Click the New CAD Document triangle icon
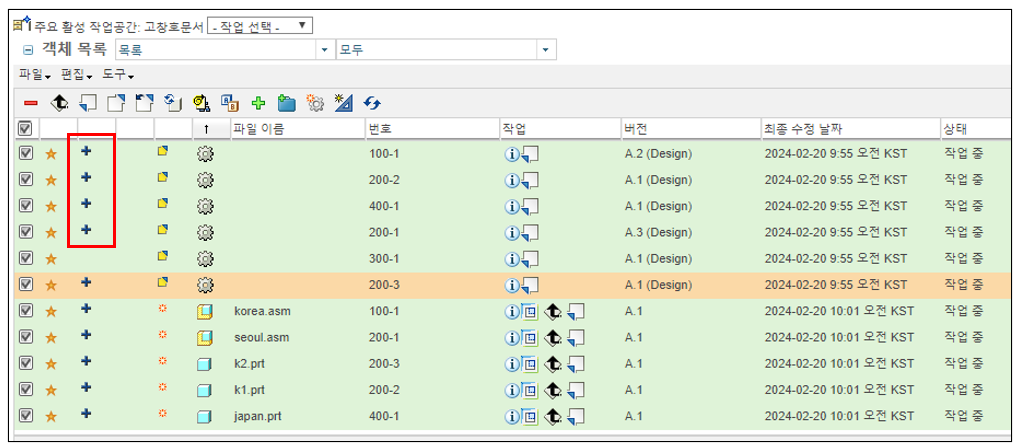This screenshot has width=1019, height=447. click(343, 103)
